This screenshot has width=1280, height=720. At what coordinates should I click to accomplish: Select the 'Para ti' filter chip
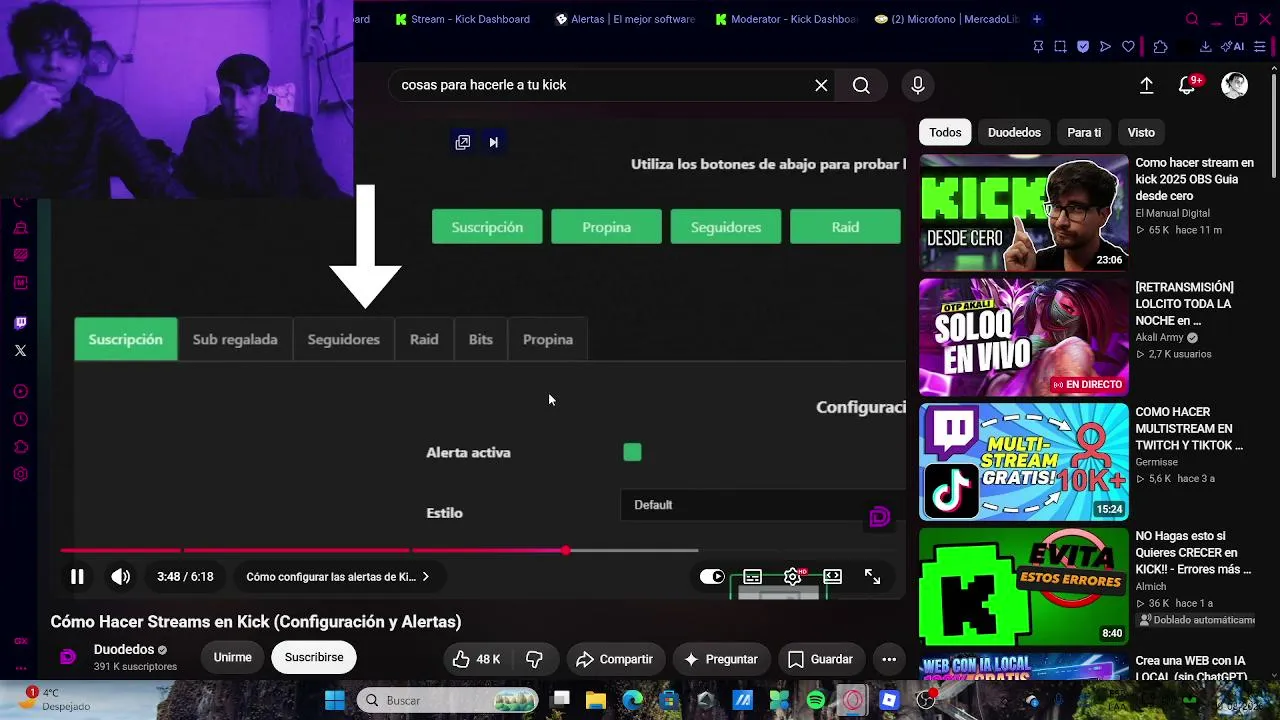pos(1084,132)
